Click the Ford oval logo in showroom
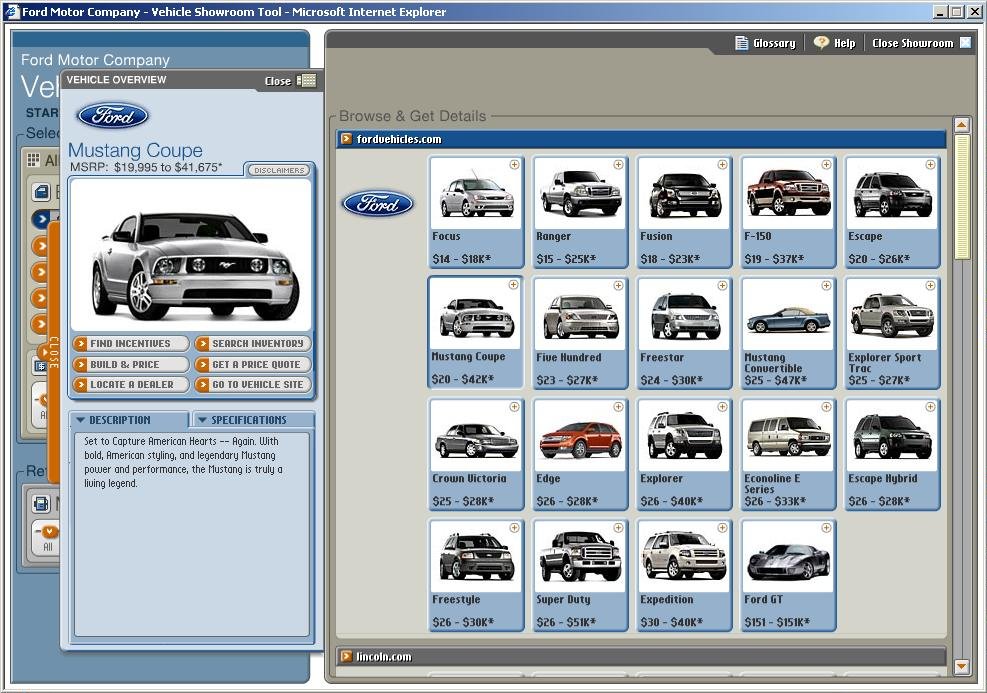Viewport: 987px width, 693px height. [x=377, y=204]
